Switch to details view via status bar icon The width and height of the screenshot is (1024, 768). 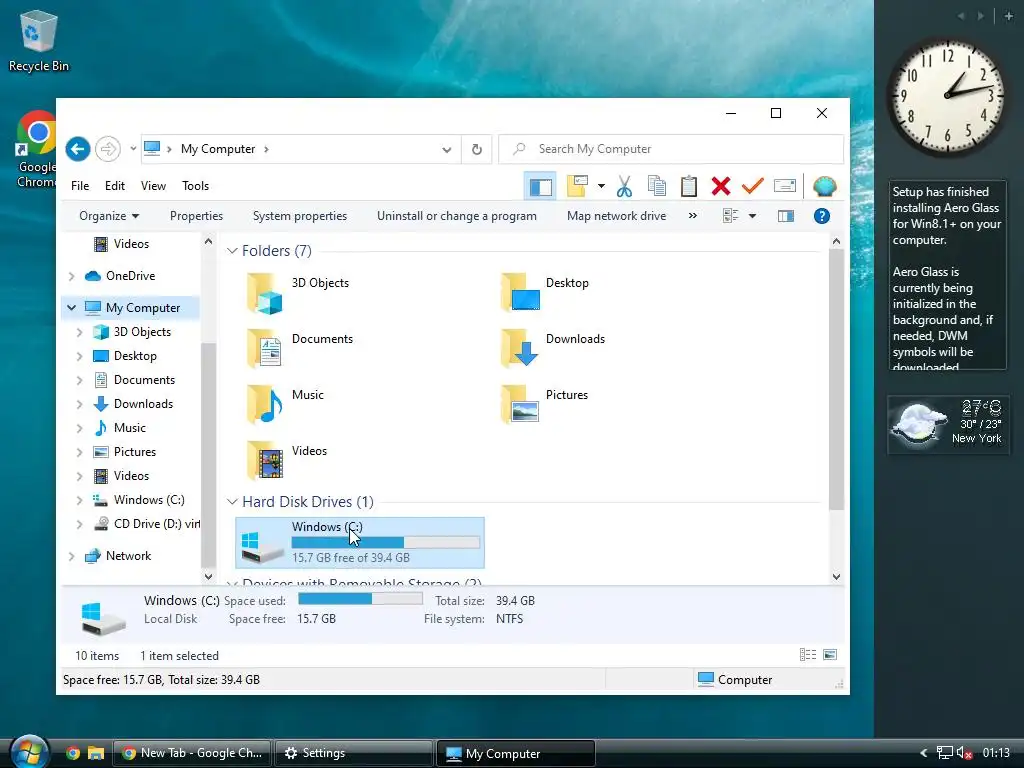808,655
